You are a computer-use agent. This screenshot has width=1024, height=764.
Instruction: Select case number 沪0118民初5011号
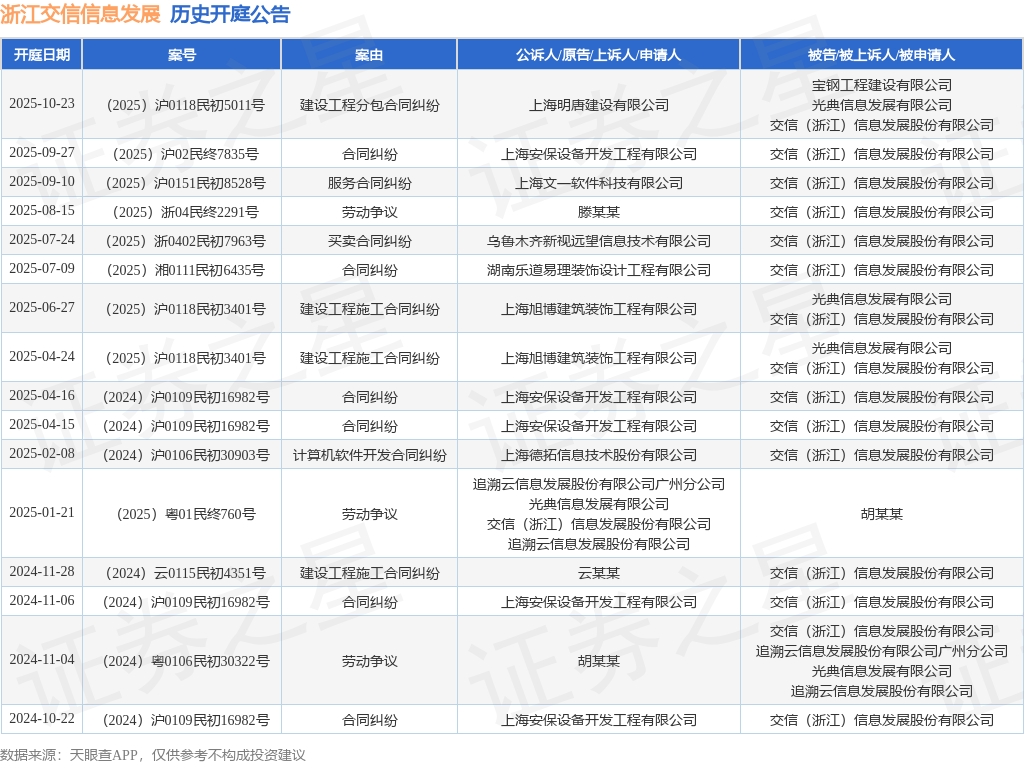[x=185, y=105]
